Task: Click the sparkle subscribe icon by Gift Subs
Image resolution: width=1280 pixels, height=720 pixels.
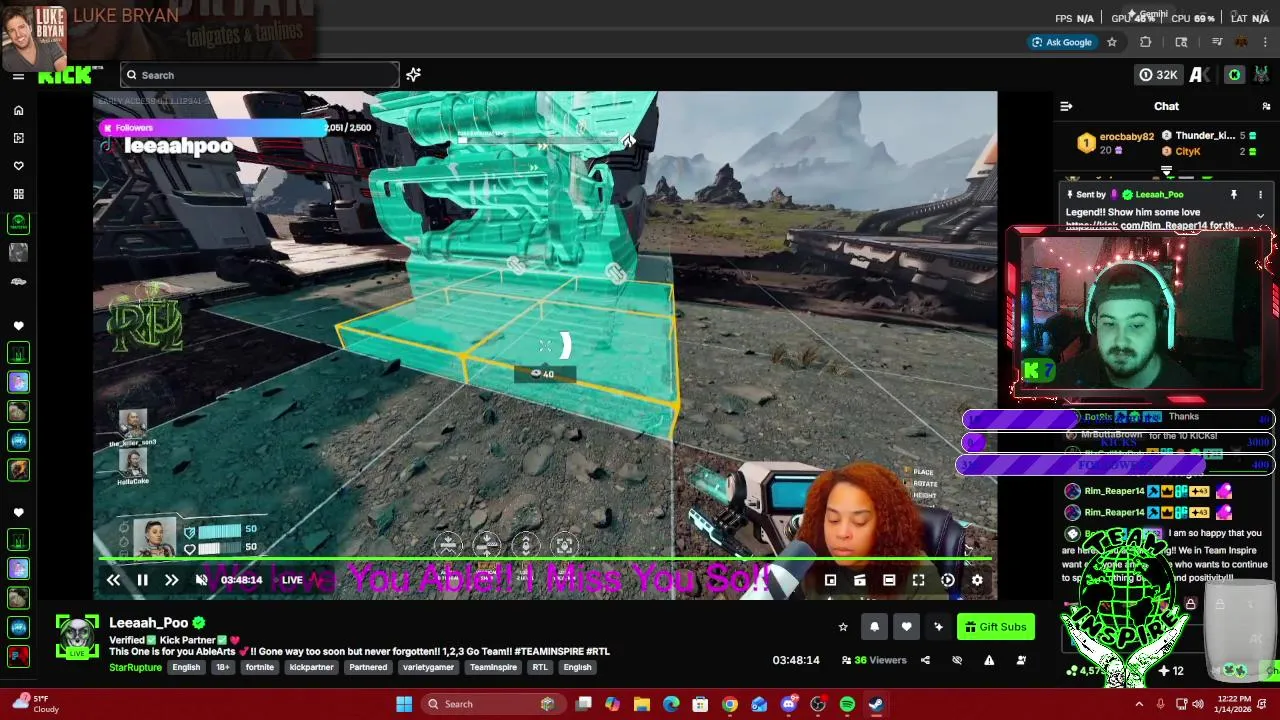Action: [x=938, y=627]
